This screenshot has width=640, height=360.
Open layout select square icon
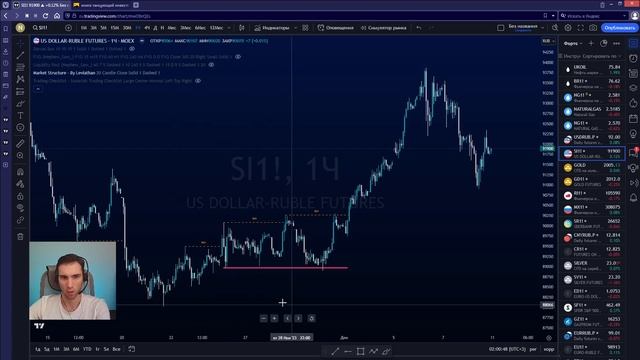[x=500, y=28]
